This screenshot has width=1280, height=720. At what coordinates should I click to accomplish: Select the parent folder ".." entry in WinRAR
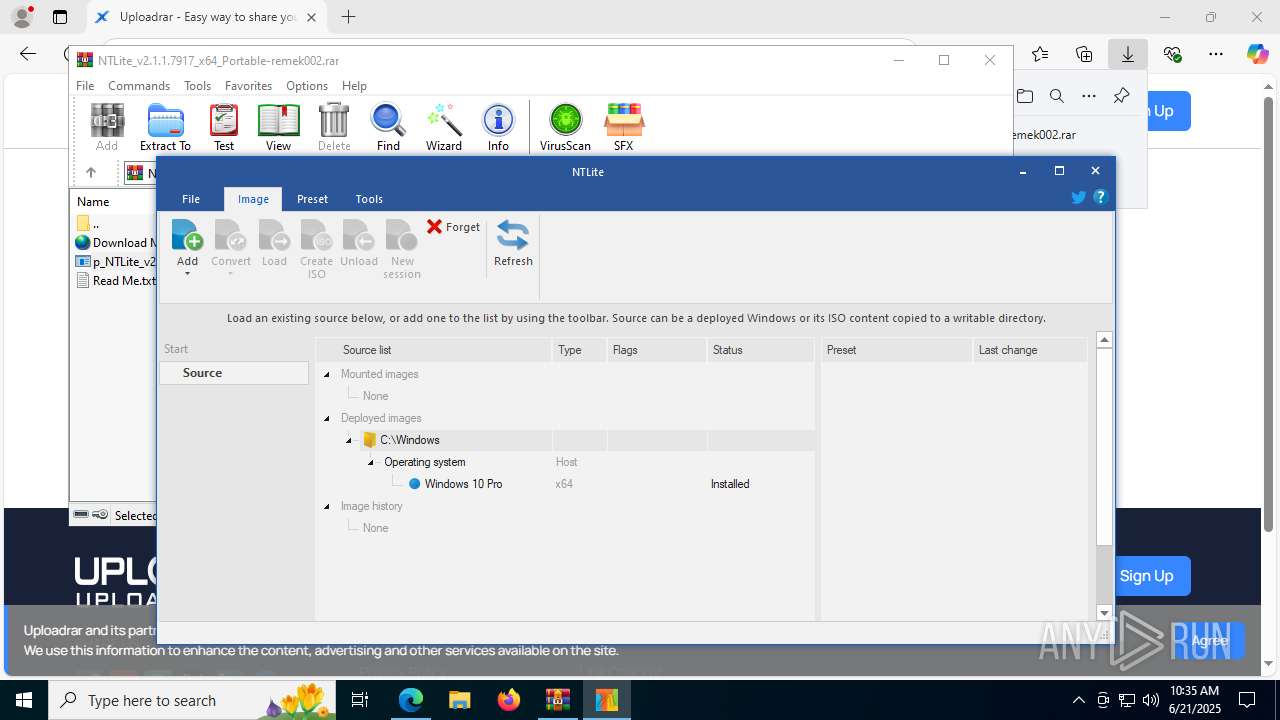click(88, 224)
